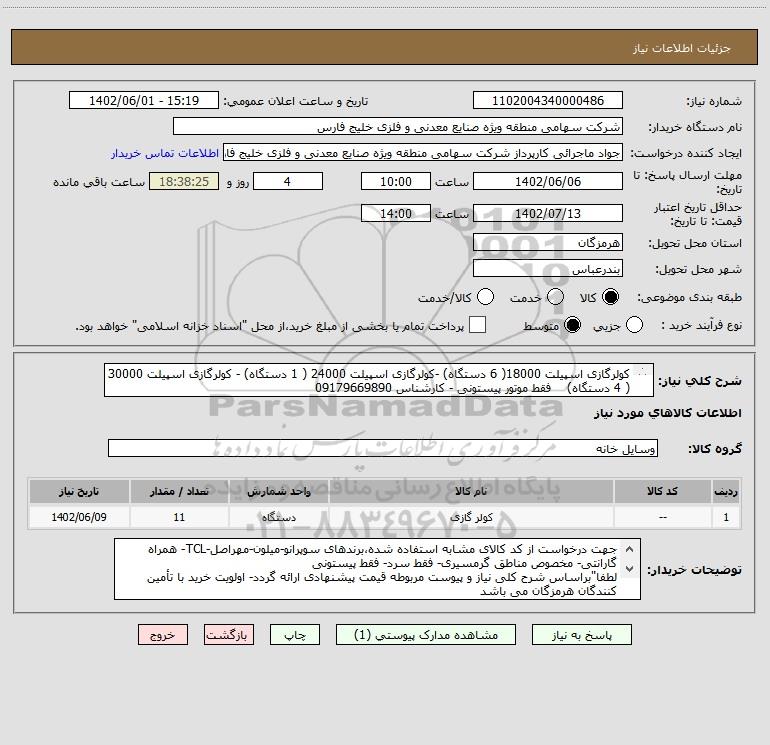
Task: Click the price validity date 1402/07/13
Action: [548, 214]
